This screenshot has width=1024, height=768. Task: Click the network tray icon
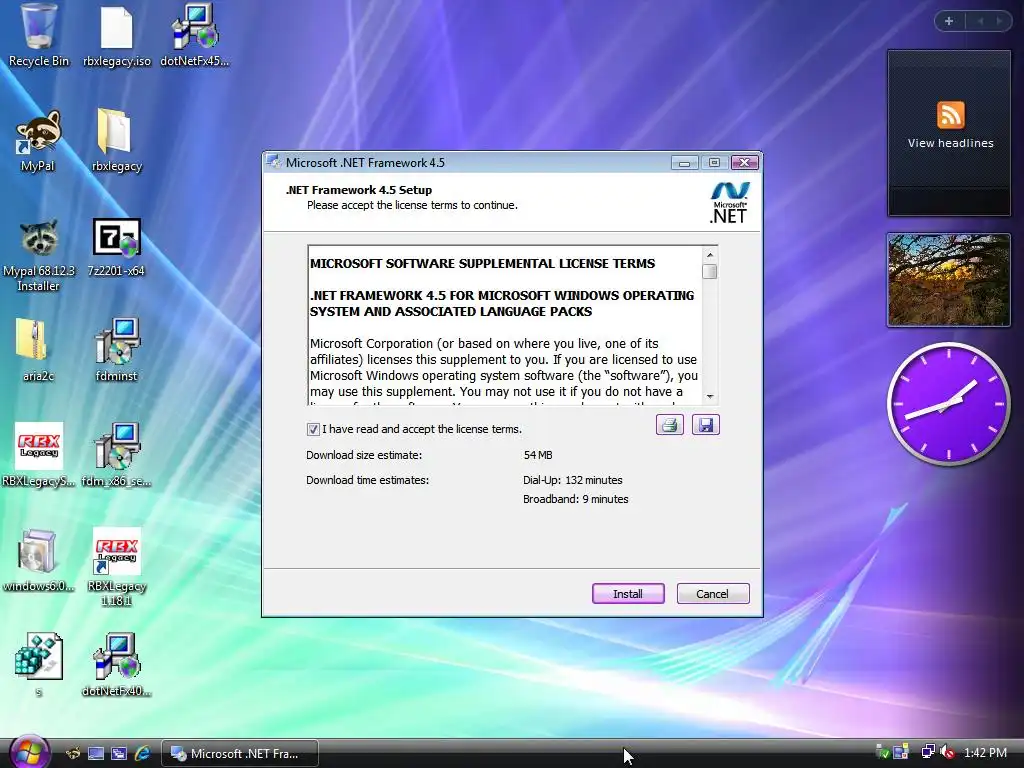click(x=927, y=752)
